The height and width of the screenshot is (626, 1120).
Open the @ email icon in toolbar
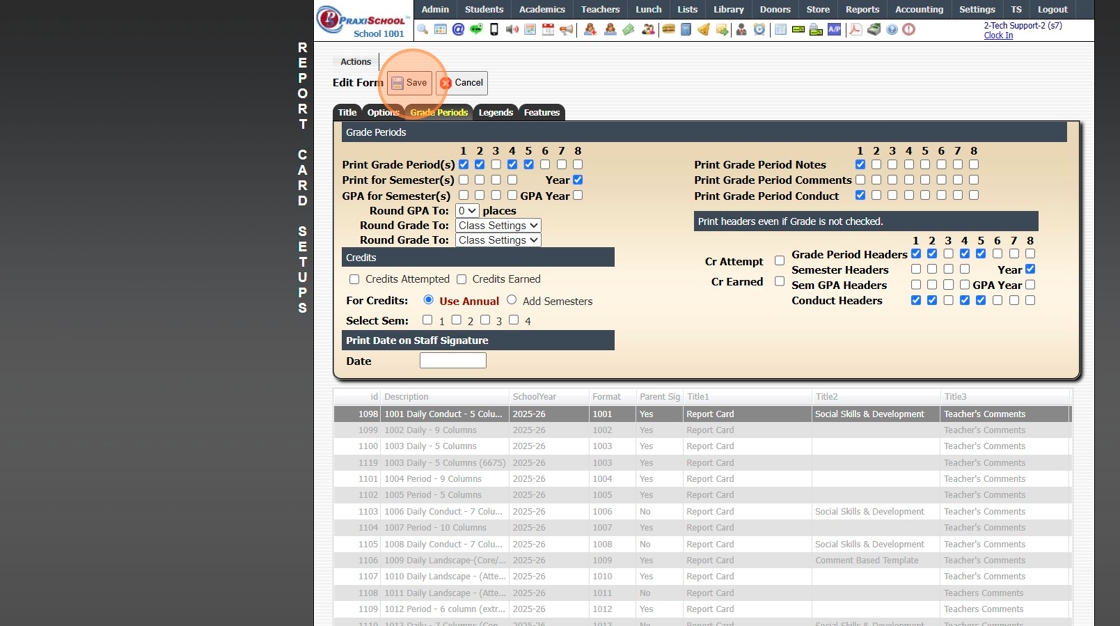tap(458, 29)
